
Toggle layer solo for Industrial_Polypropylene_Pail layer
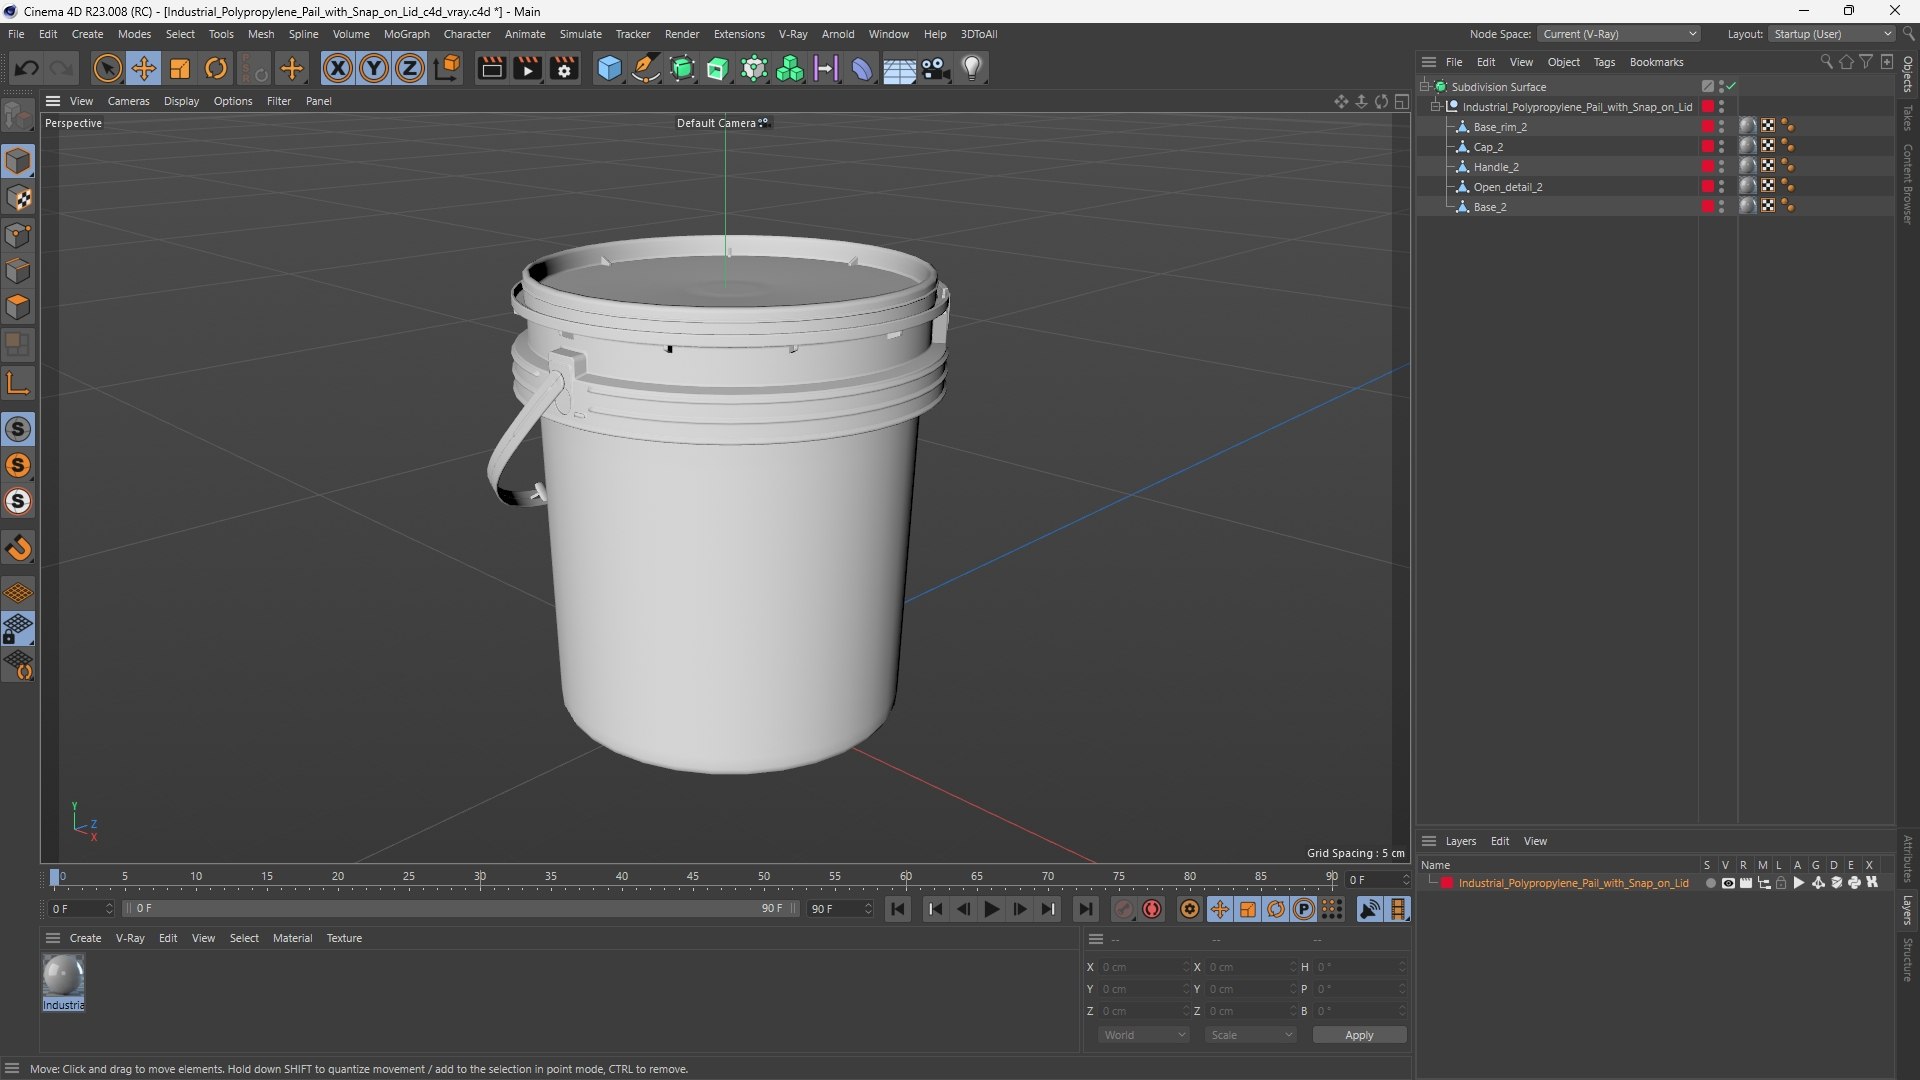(1710, 883)
